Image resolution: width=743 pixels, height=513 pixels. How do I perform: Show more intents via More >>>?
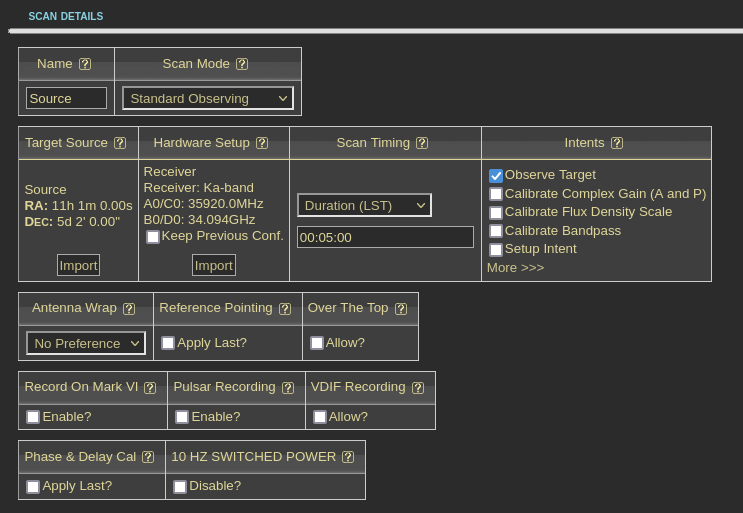point(515,268)
